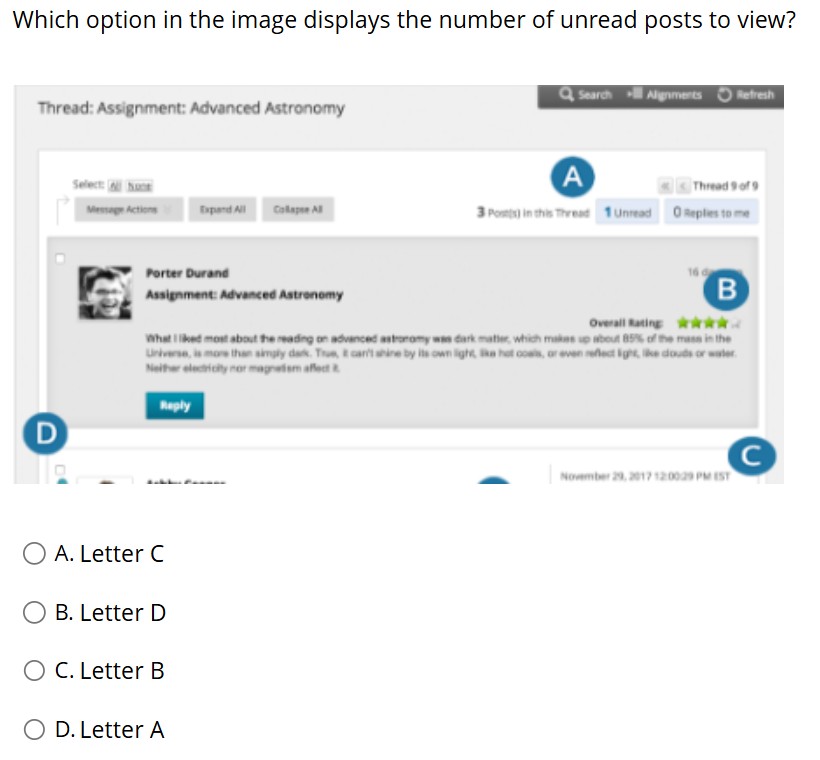Click the previous thread arrow icon
820x760 pixels.
tap(683, 187)
